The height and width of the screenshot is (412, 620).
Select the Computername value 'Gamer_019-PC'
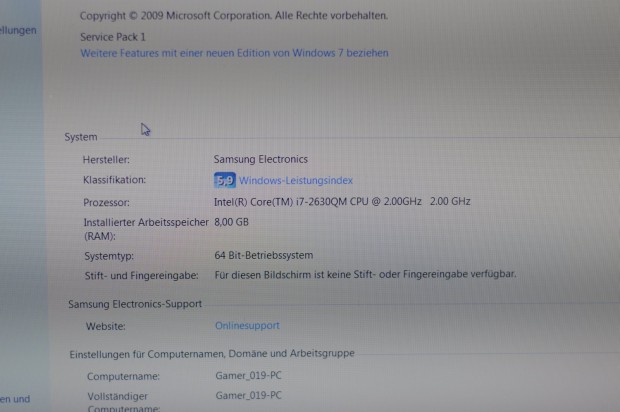click(x=248, y=376)
